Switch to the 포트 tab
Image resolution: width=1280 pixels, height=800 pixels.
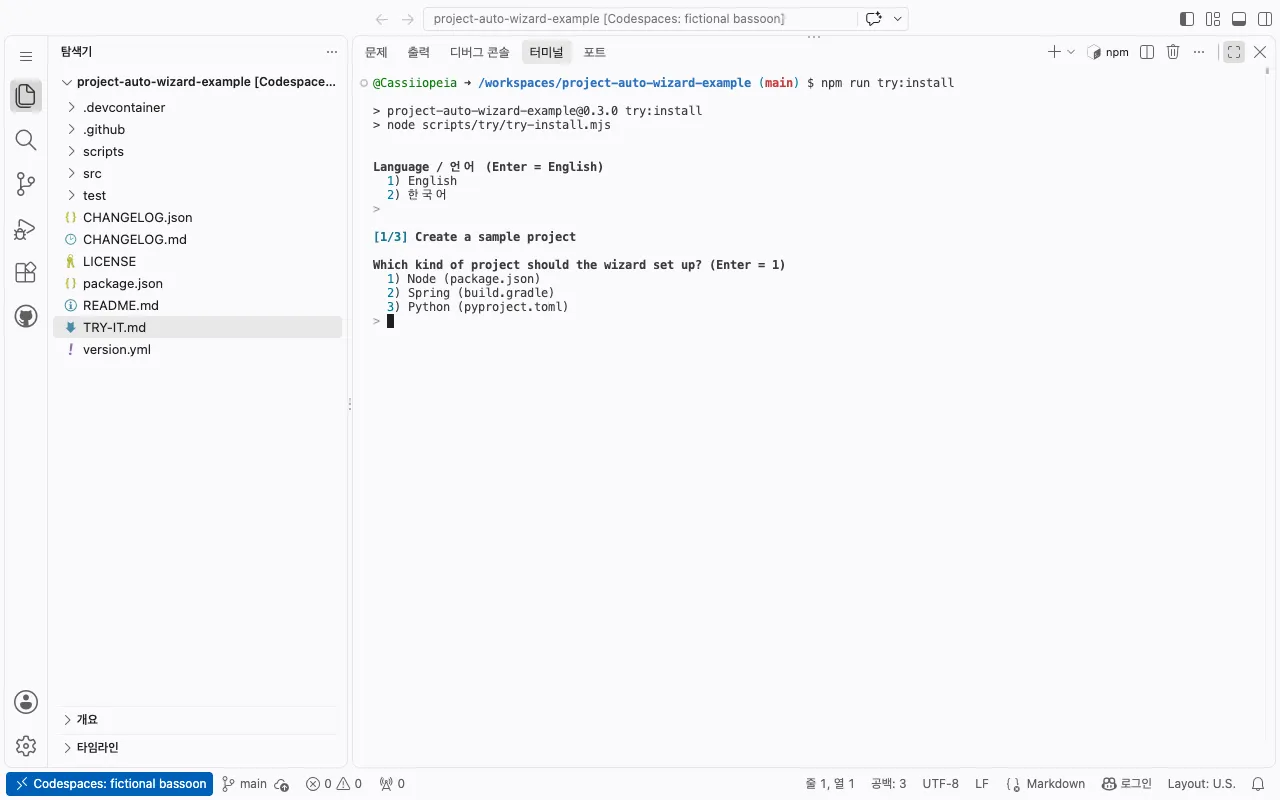[x=595, y=52]
